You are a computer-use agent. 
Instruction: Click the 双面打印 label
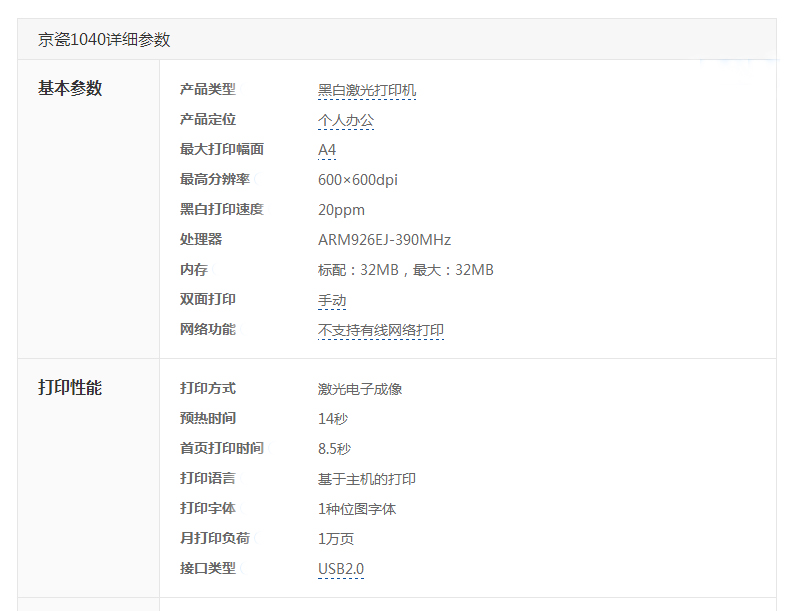[x=208, y=299]
